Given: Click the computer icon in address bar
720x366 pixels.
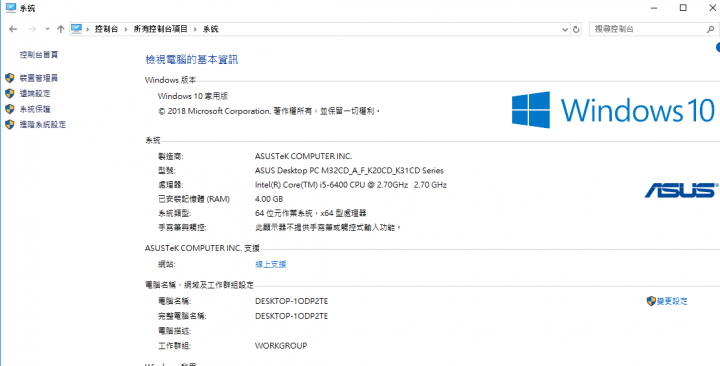Looking at the screenshot, I should coord(76,29).
